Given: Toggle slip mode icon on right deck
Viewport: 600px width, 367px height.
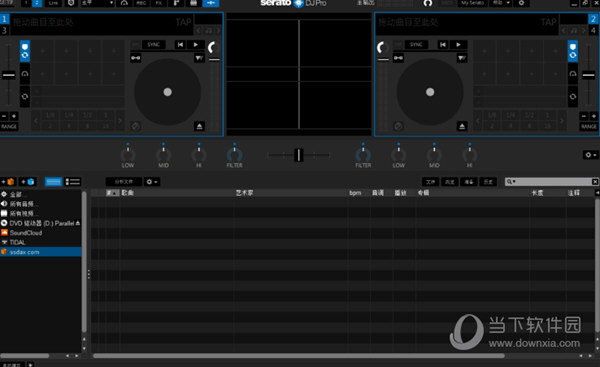Looking at the screenshot, I should (x=461, y=58).
